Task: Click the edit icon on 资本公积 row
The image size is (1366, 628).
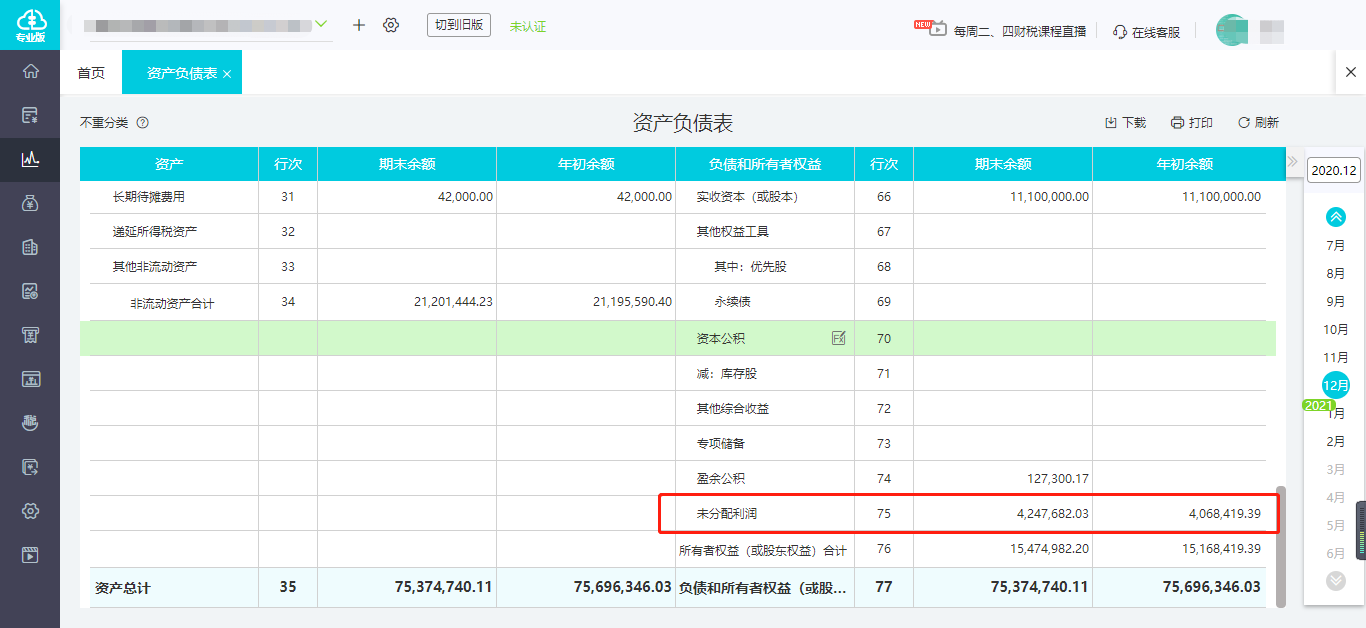Action: pyautogui.click(x=839, y=338)
